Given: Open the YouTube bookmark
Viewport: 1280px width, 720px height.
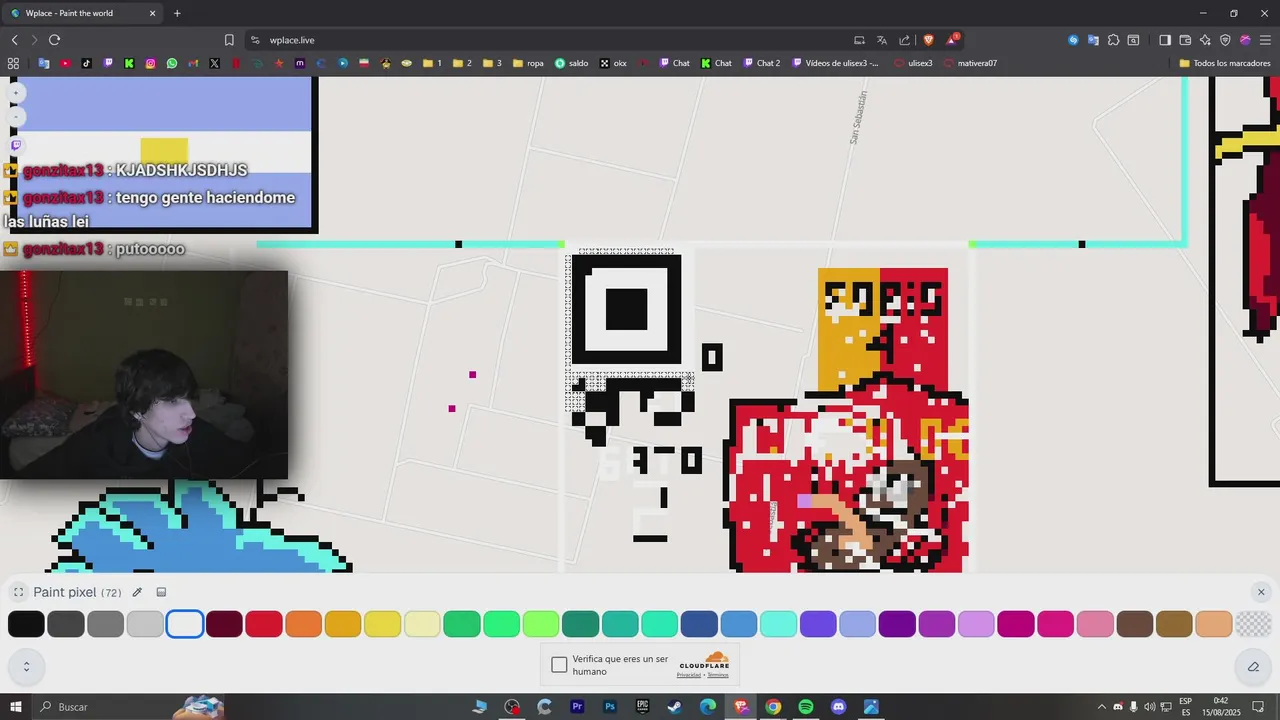Looking at the screenshot, I should pyautogui.click(x=65, y=63).
